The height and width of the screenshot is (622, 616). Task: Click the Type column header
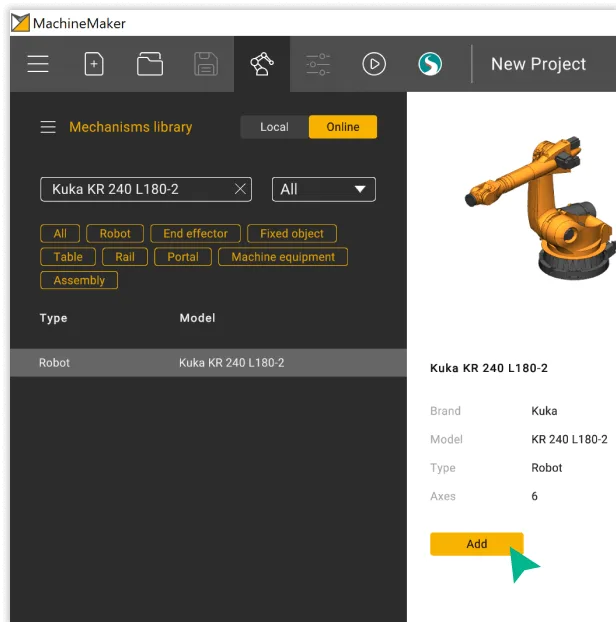pyautogui.click(x=53, y=318)
